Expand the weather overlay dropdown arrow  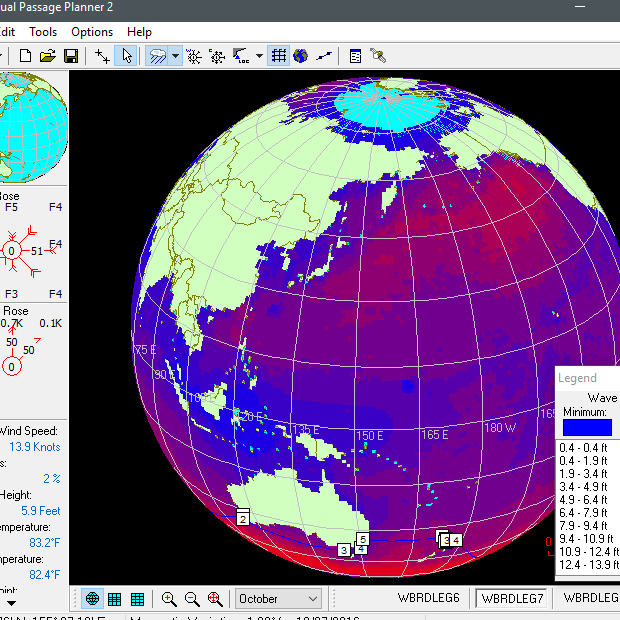click(x=176, y=56)
